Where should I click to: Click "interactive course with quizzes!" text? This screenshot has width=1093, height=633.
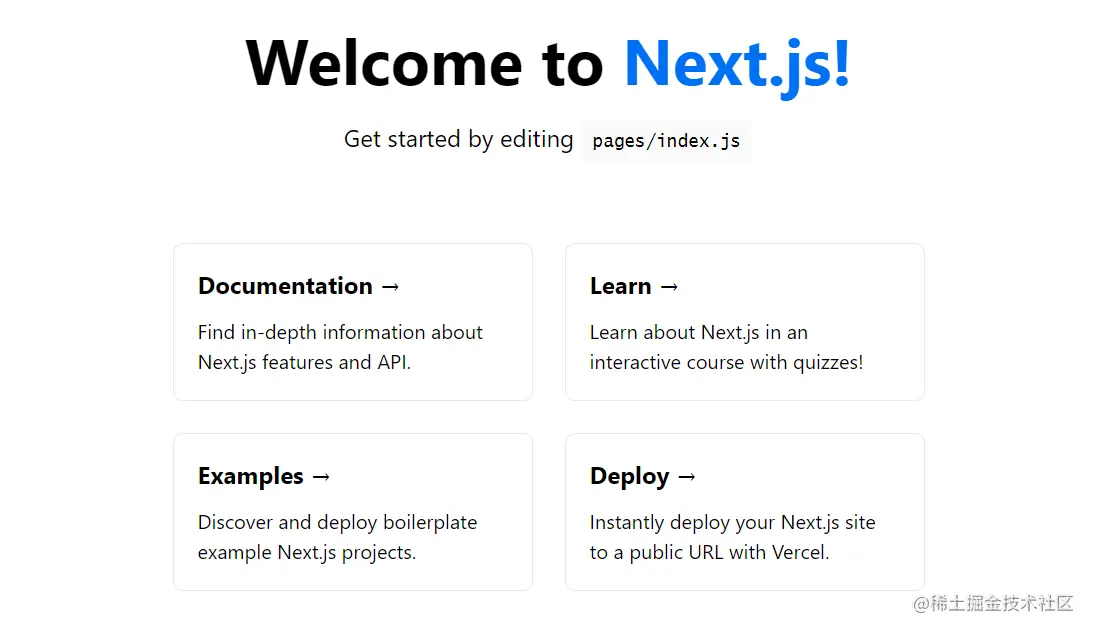pos(726,363)
